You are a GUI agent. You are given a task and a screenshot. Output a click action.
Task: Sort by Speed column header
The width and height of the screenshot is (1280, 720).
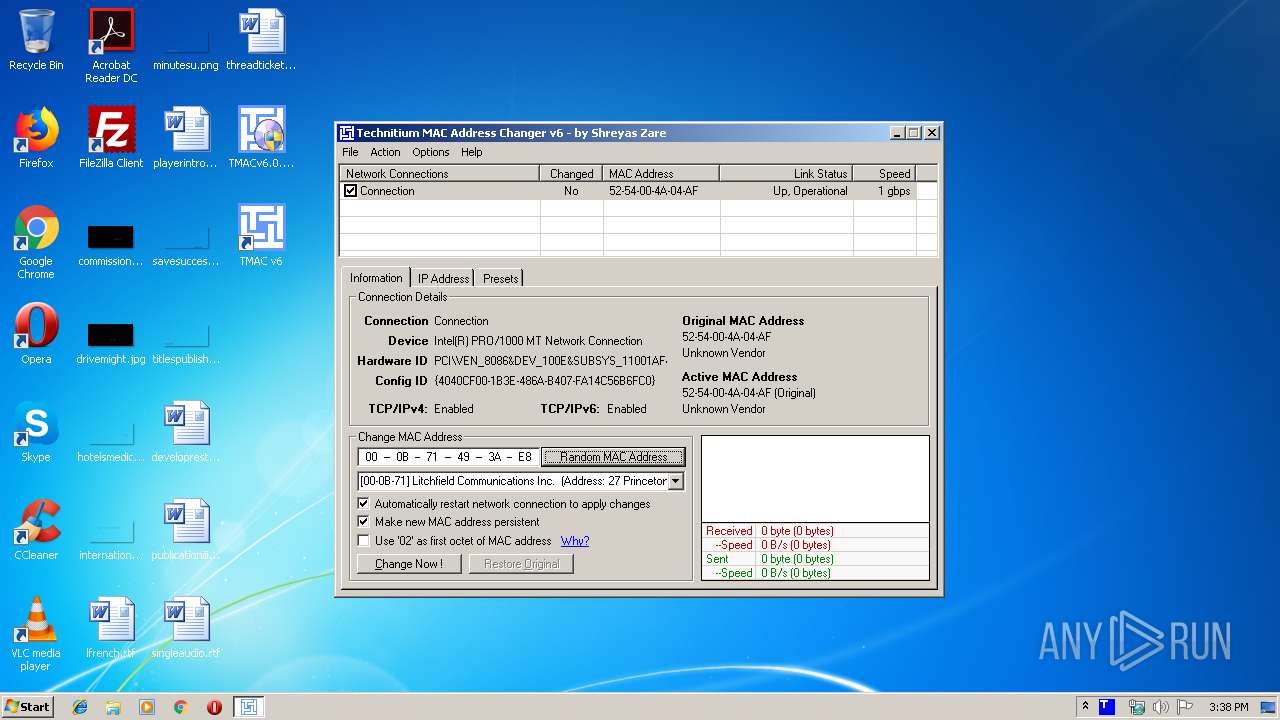pyautogui.click(x=884, y=174)
